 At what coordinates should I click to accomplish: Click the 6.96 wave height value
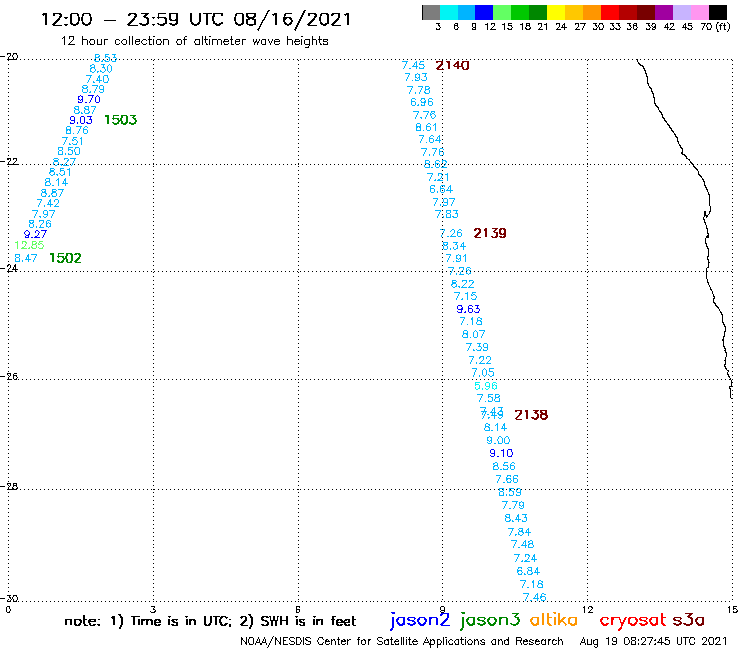[x=421, y=102]
